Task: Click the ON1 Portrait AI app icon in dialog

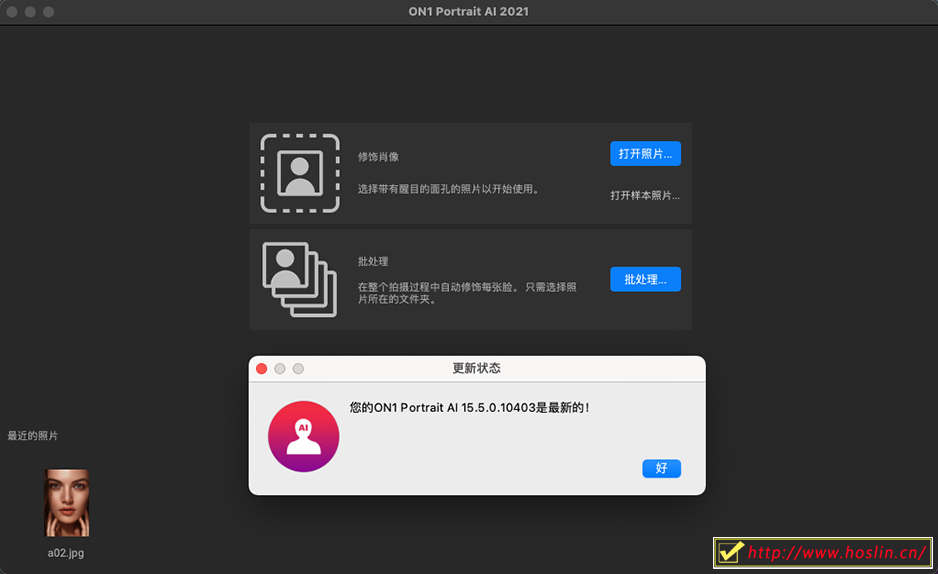Action: (x=303, y=436)
